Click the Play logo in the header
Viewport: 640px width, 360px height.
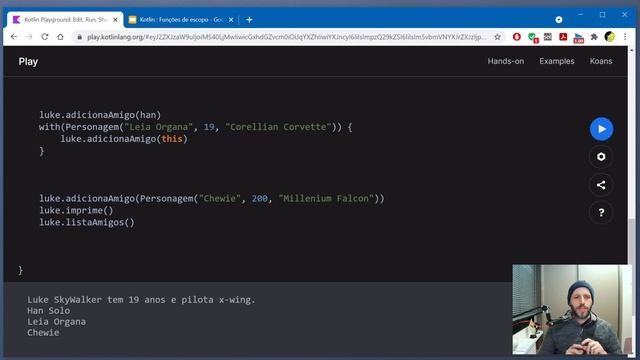coord(28,62)
